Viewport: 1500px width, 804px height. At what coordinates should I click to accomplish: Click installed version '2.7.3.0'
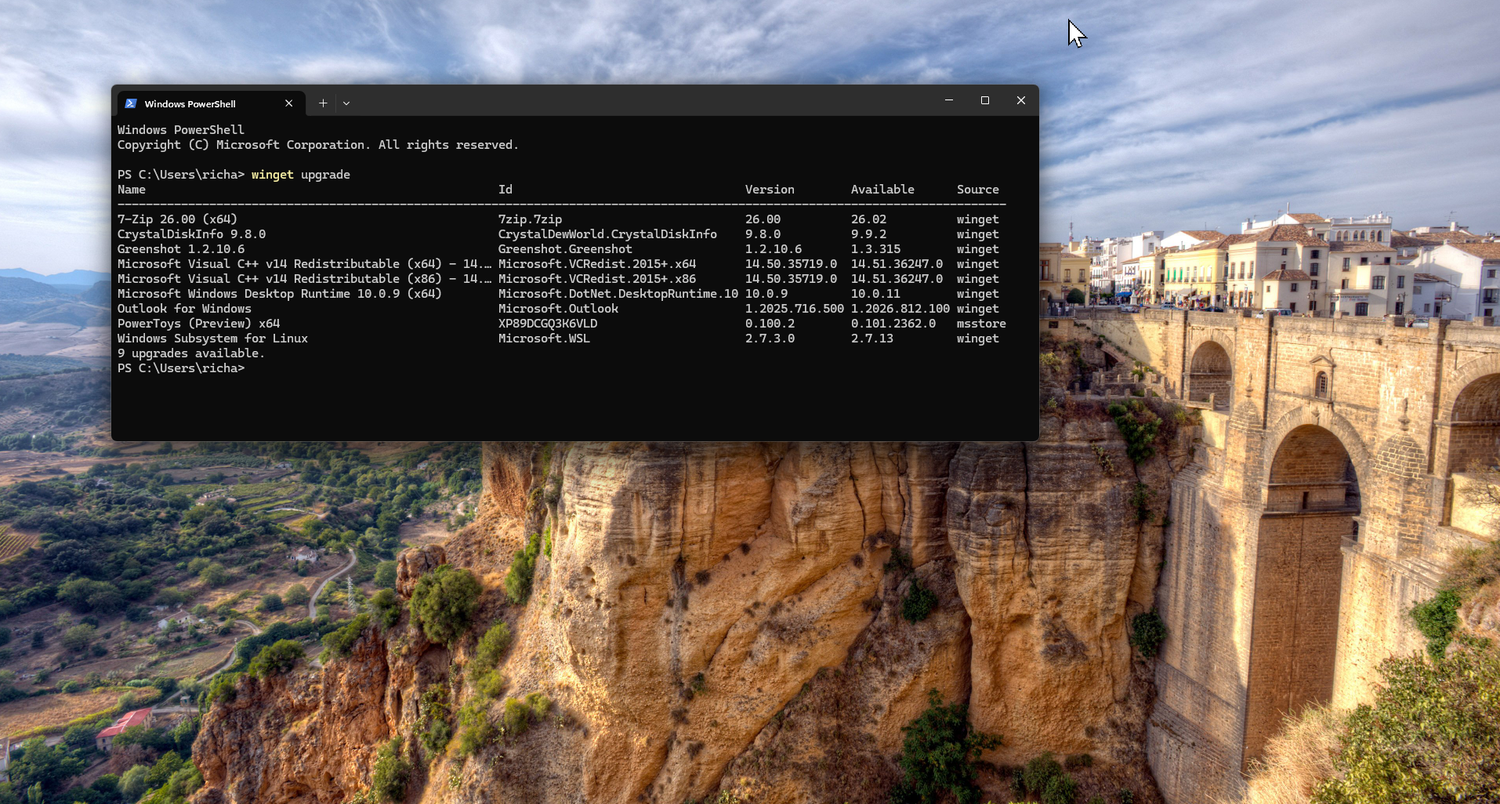[770, 339]
